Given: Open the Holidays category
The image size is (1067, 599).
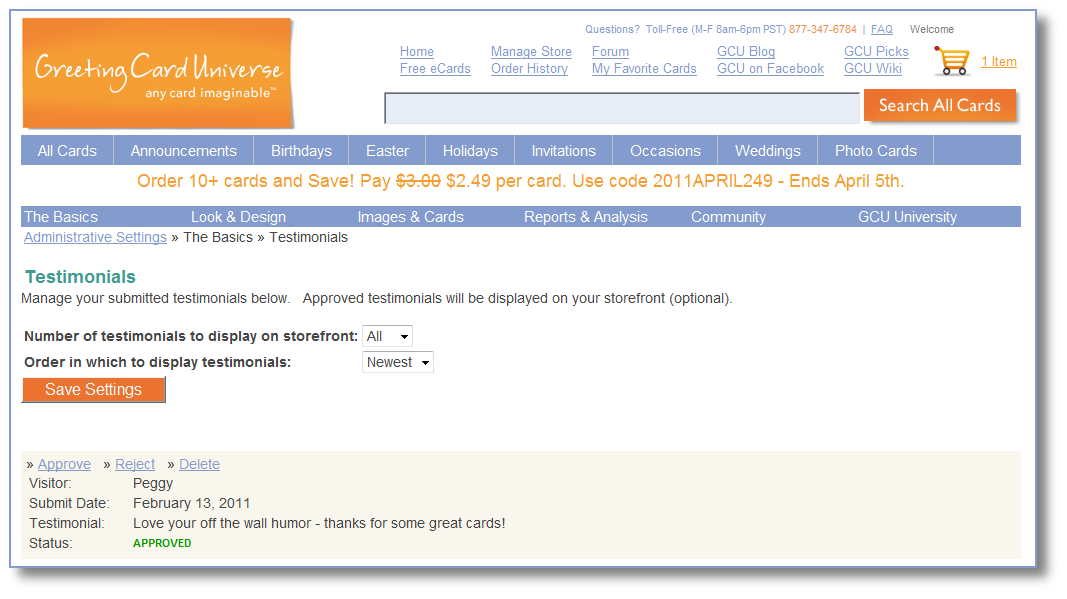Looking at the screenshot, I should click(x=470, y=150).
